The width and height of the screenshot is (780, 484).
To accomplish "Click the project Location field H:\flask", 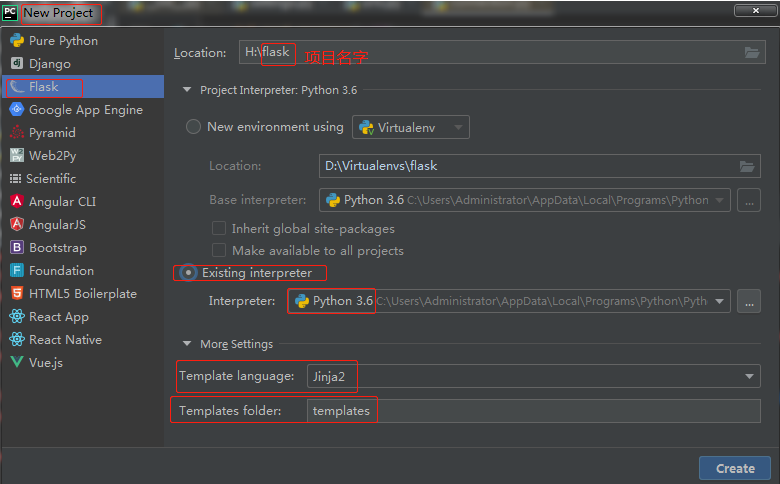I will click(502, 52).
